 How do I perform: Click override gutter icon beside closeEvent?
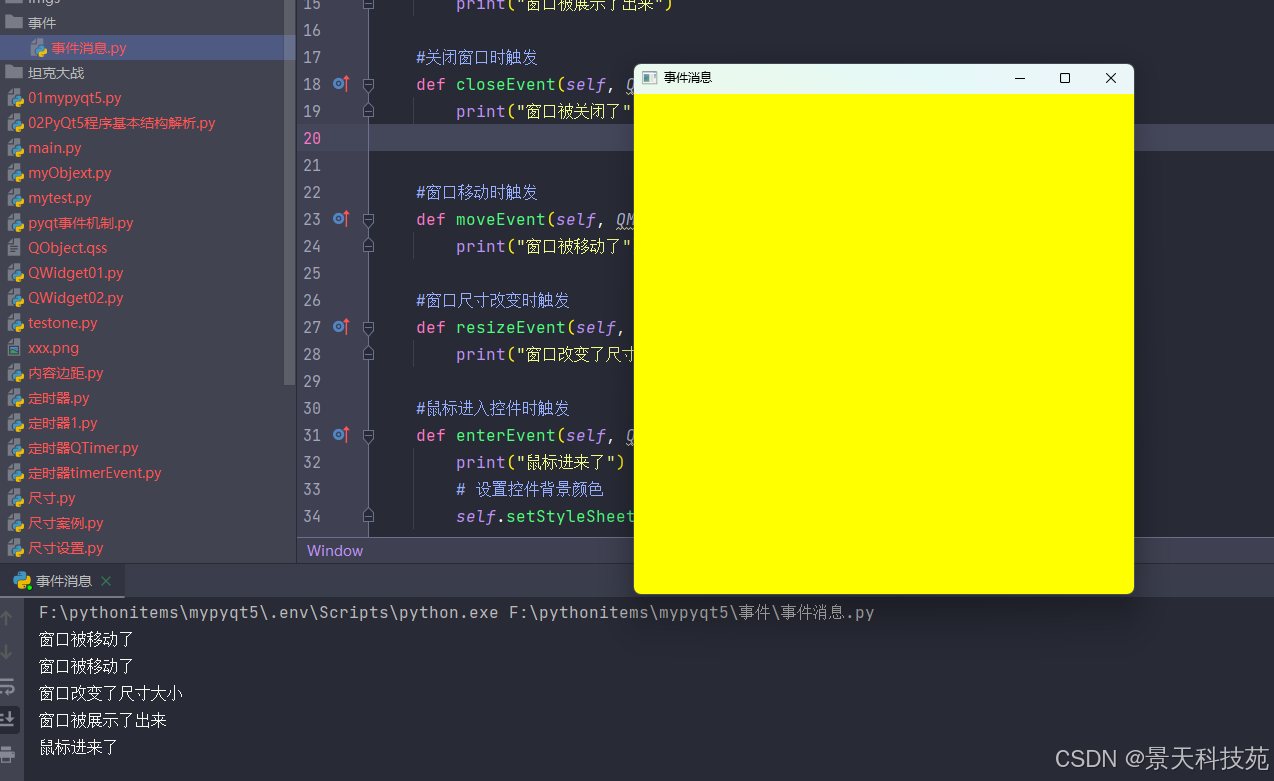point(341,84)
